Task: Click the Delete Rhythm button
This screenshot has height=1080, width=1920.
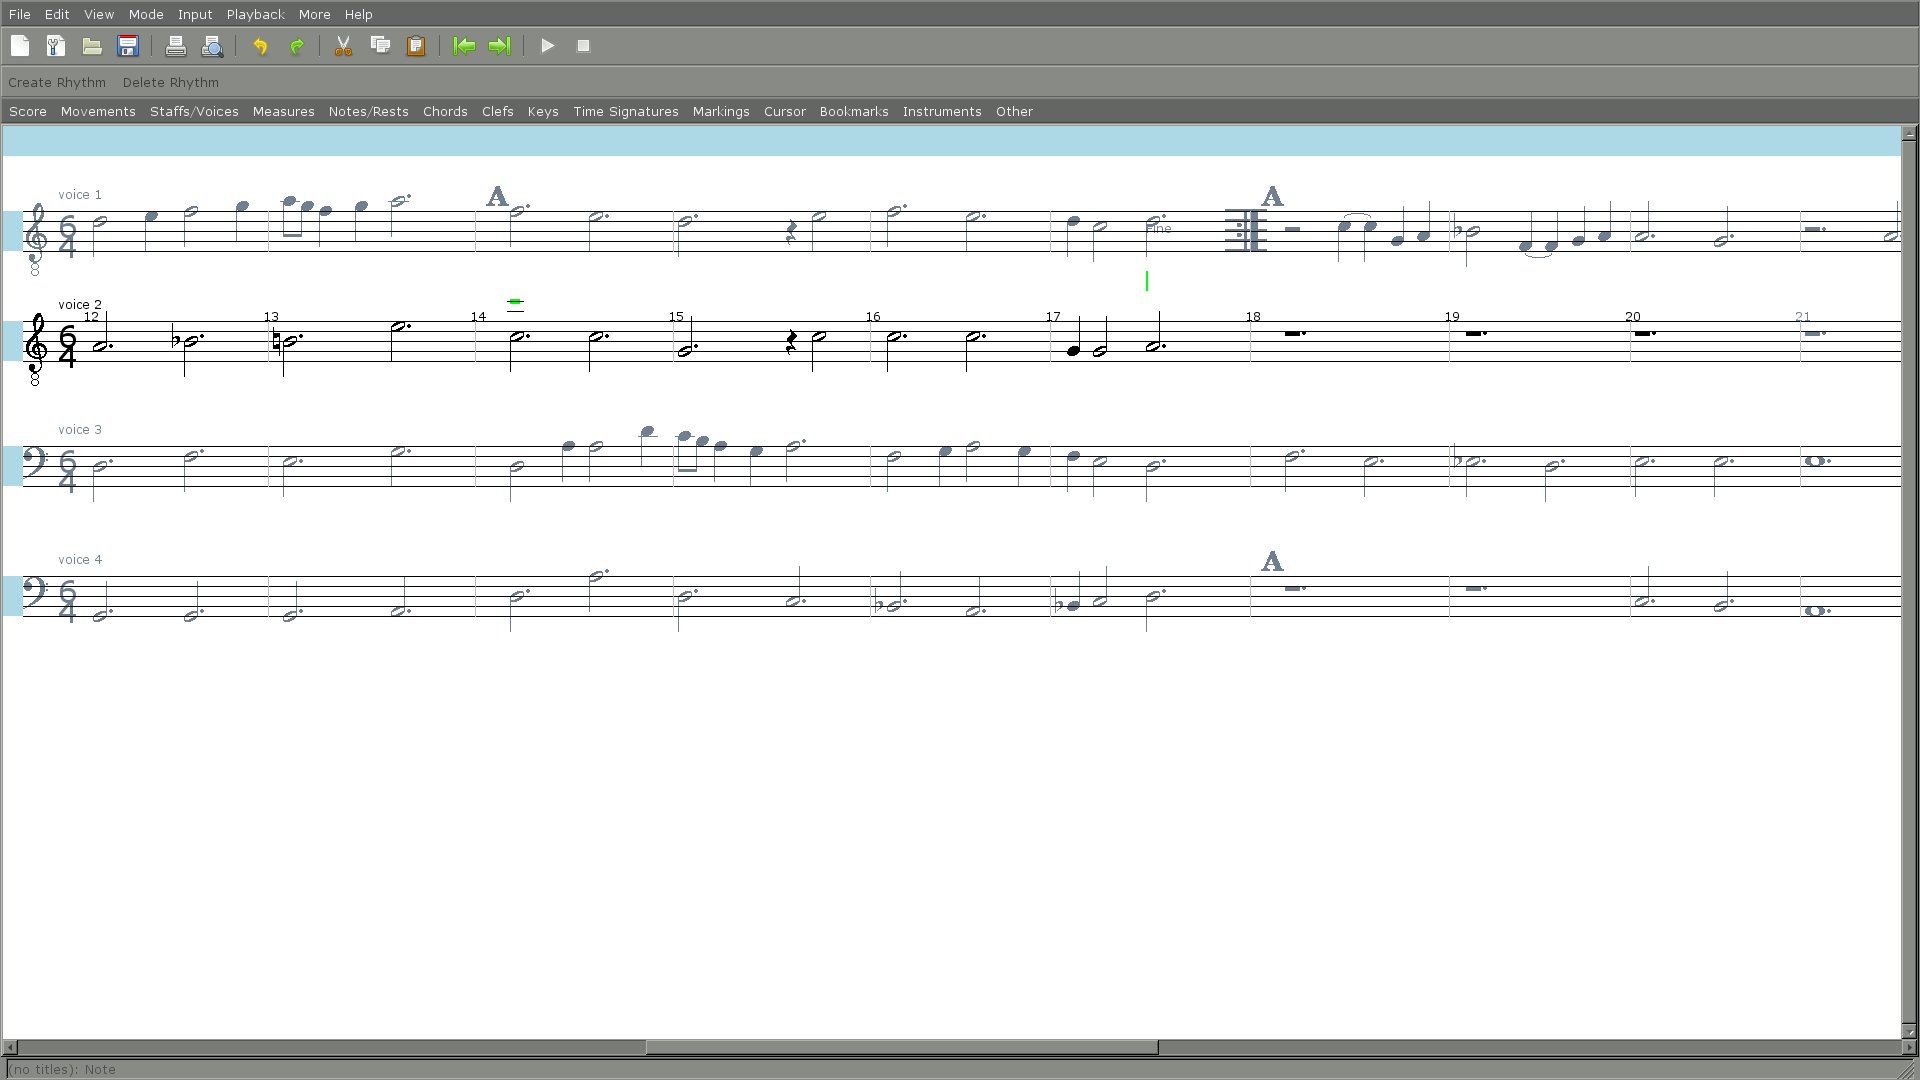Action: coord(170,82)
